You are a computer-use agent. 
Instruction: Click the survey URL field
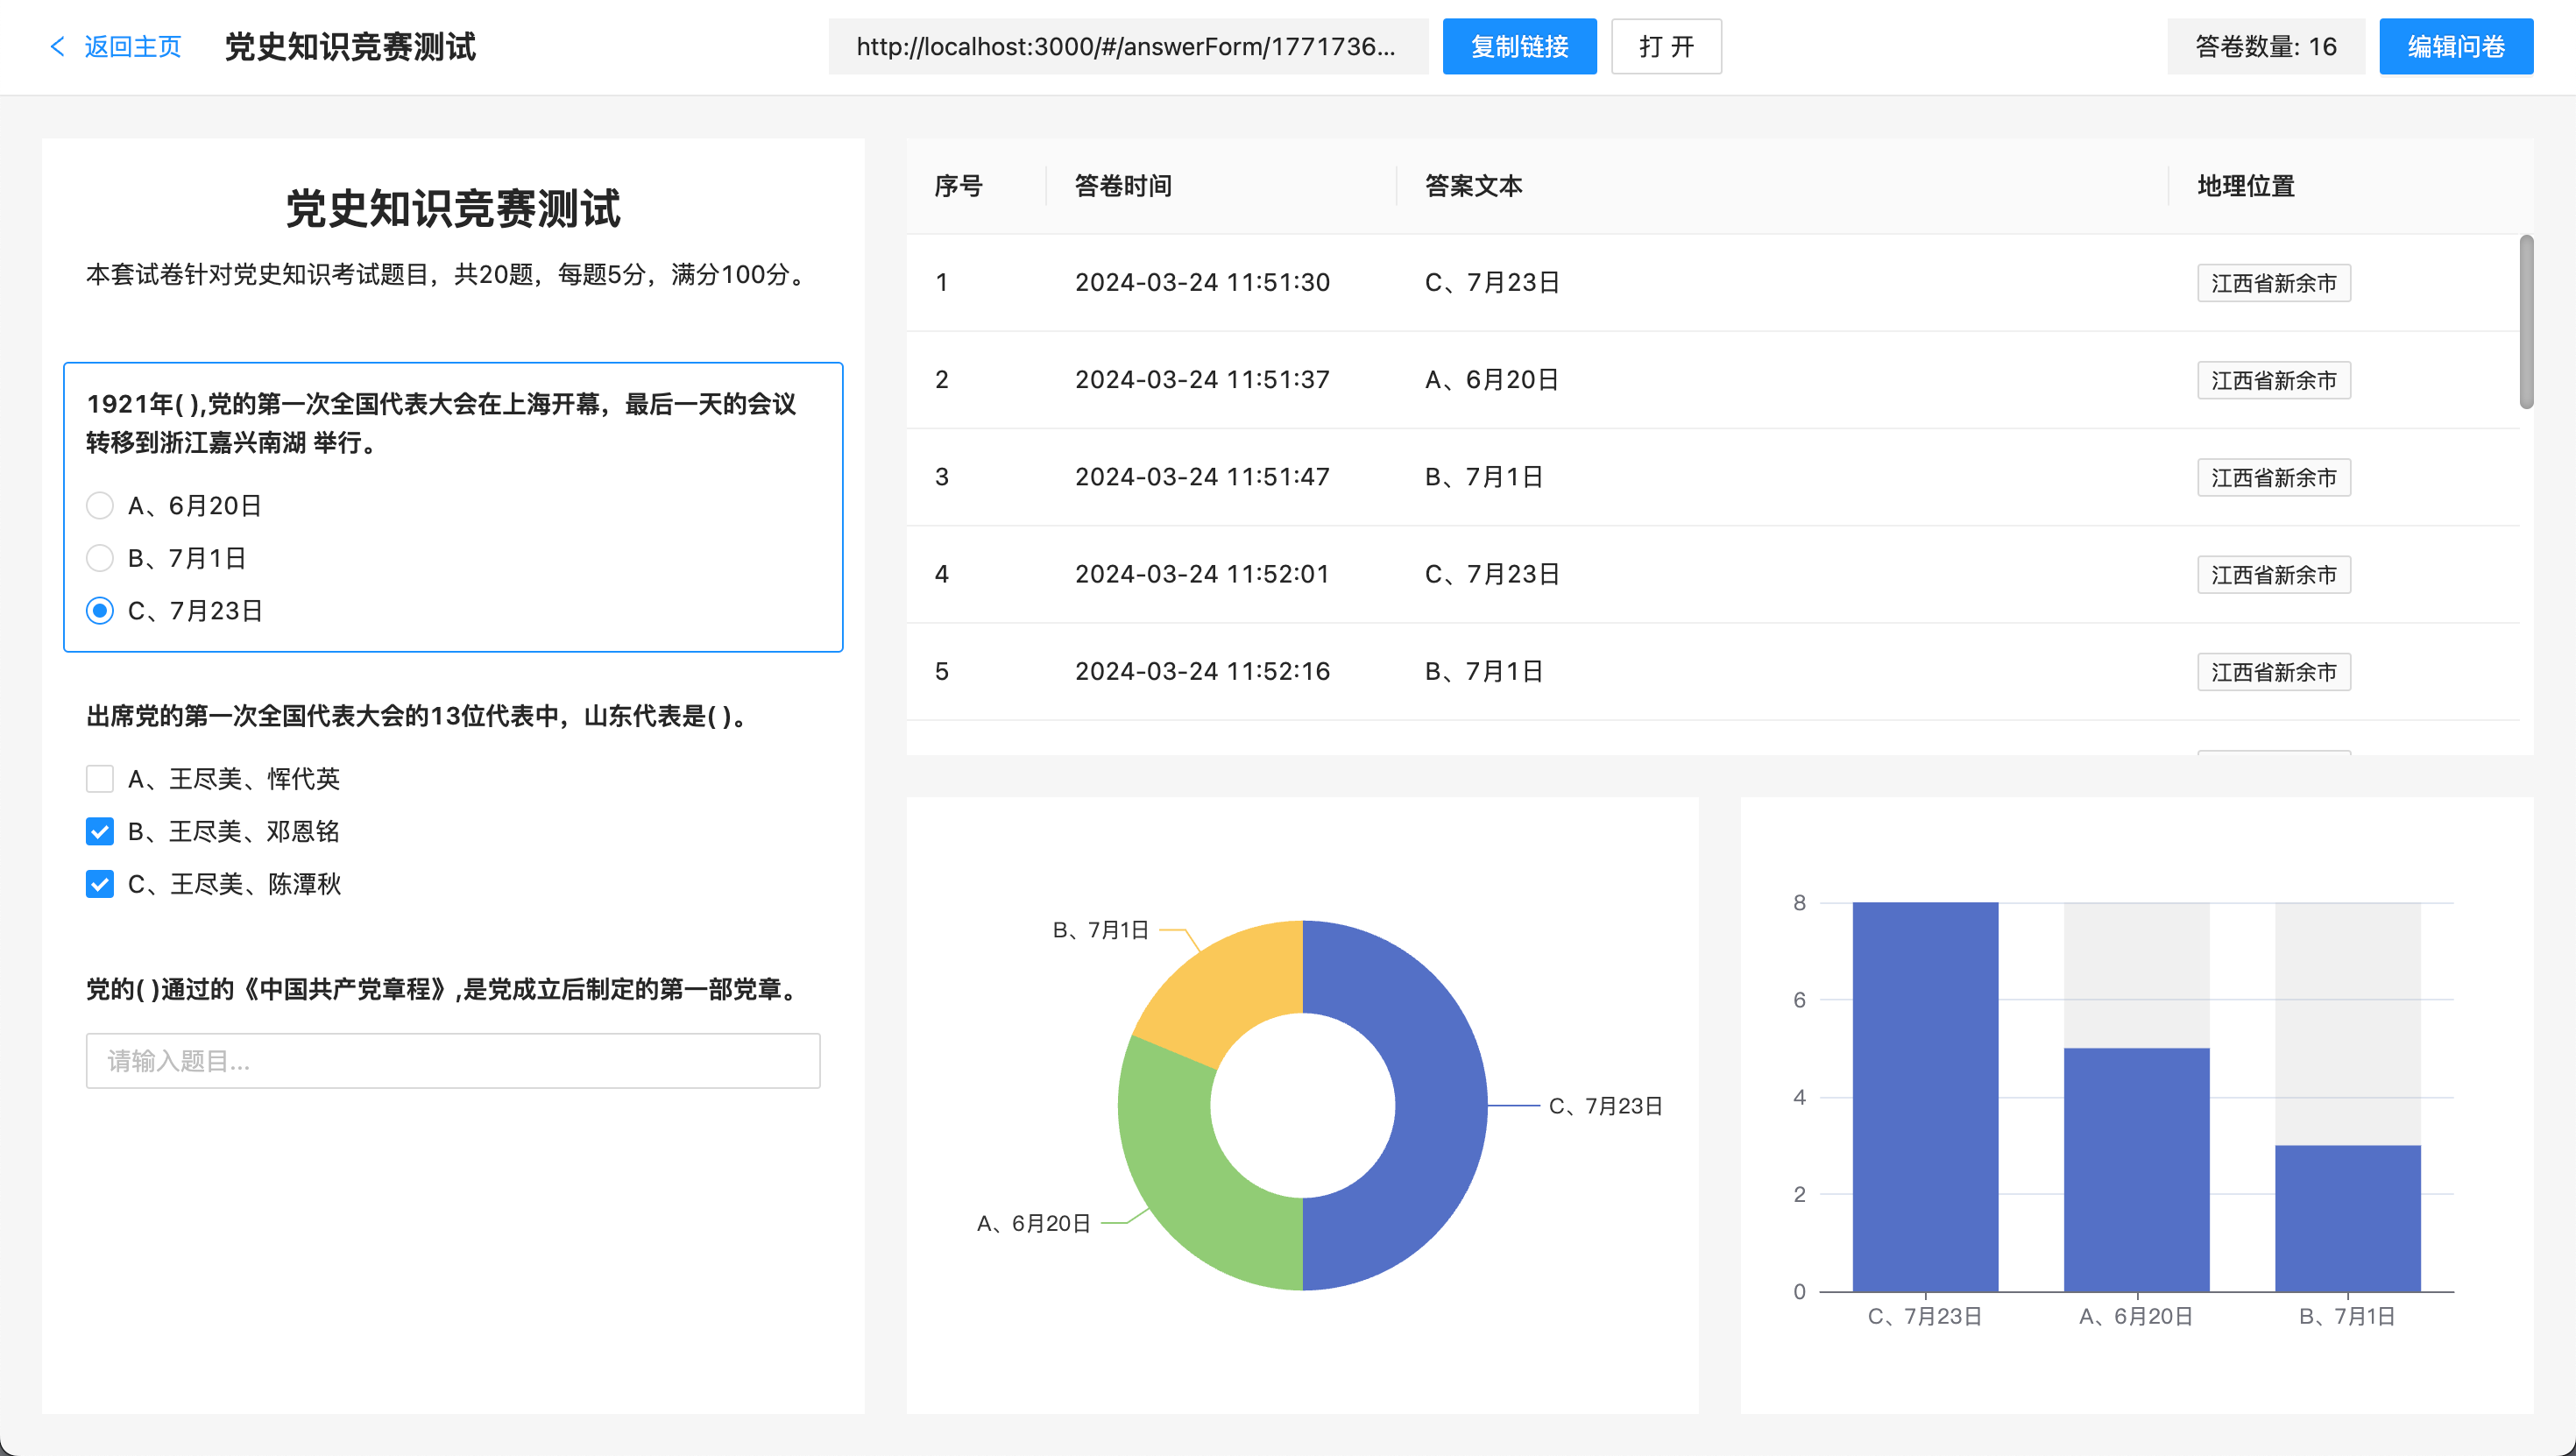1126,47
